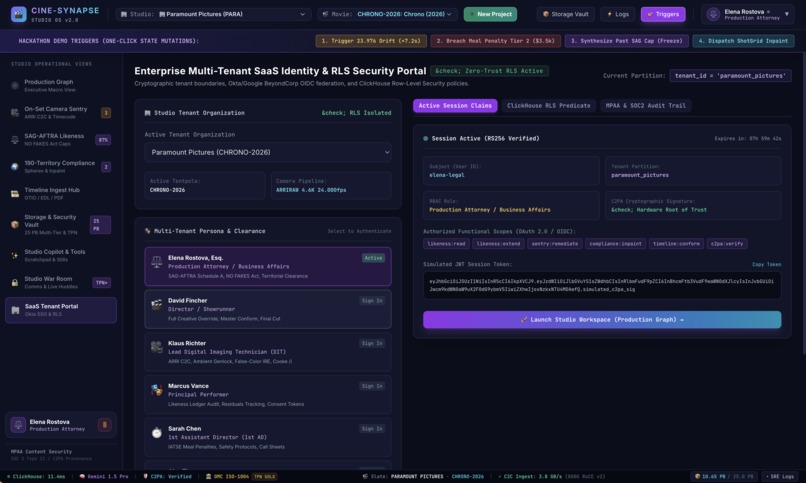This screenshot has width=806, height=483.
Task: Click the C2PA Verified status entry
Action: 167,476
